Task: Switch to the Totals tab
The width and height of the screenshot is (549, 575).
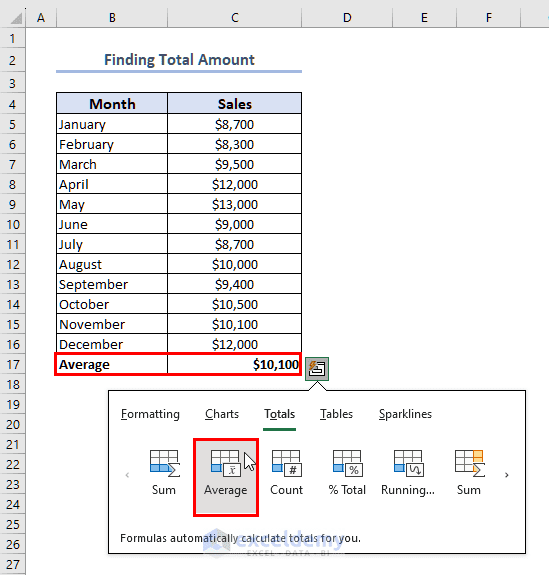Action: pos(279,414)
